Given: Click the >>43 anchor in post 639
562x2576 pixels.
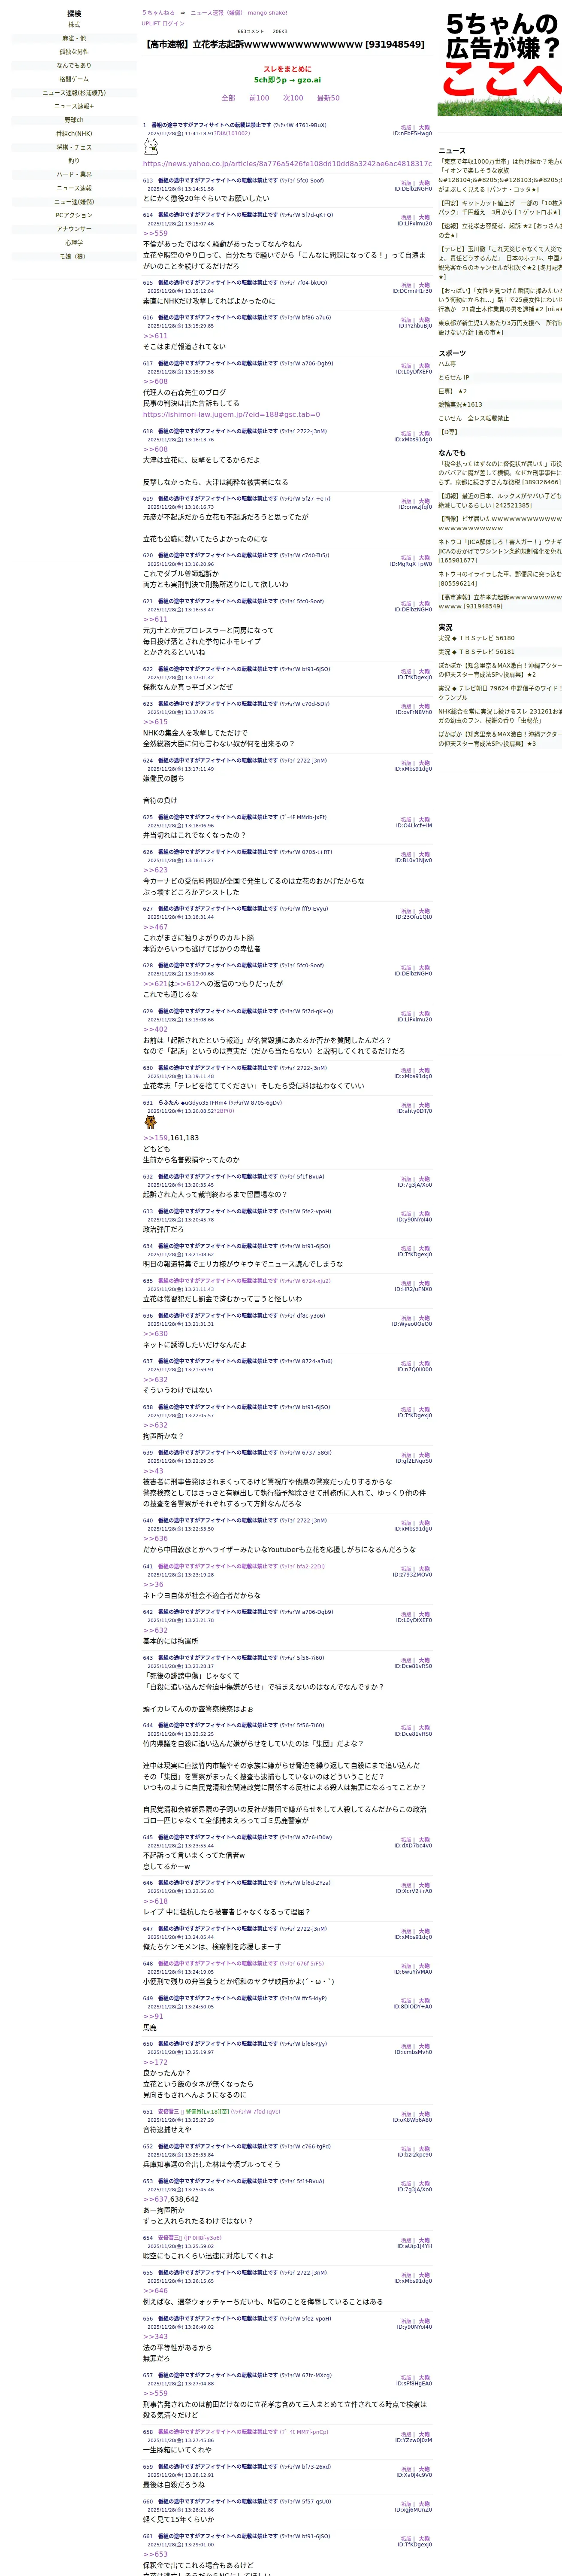Looking at the screenshot, I should point(153,1471).
